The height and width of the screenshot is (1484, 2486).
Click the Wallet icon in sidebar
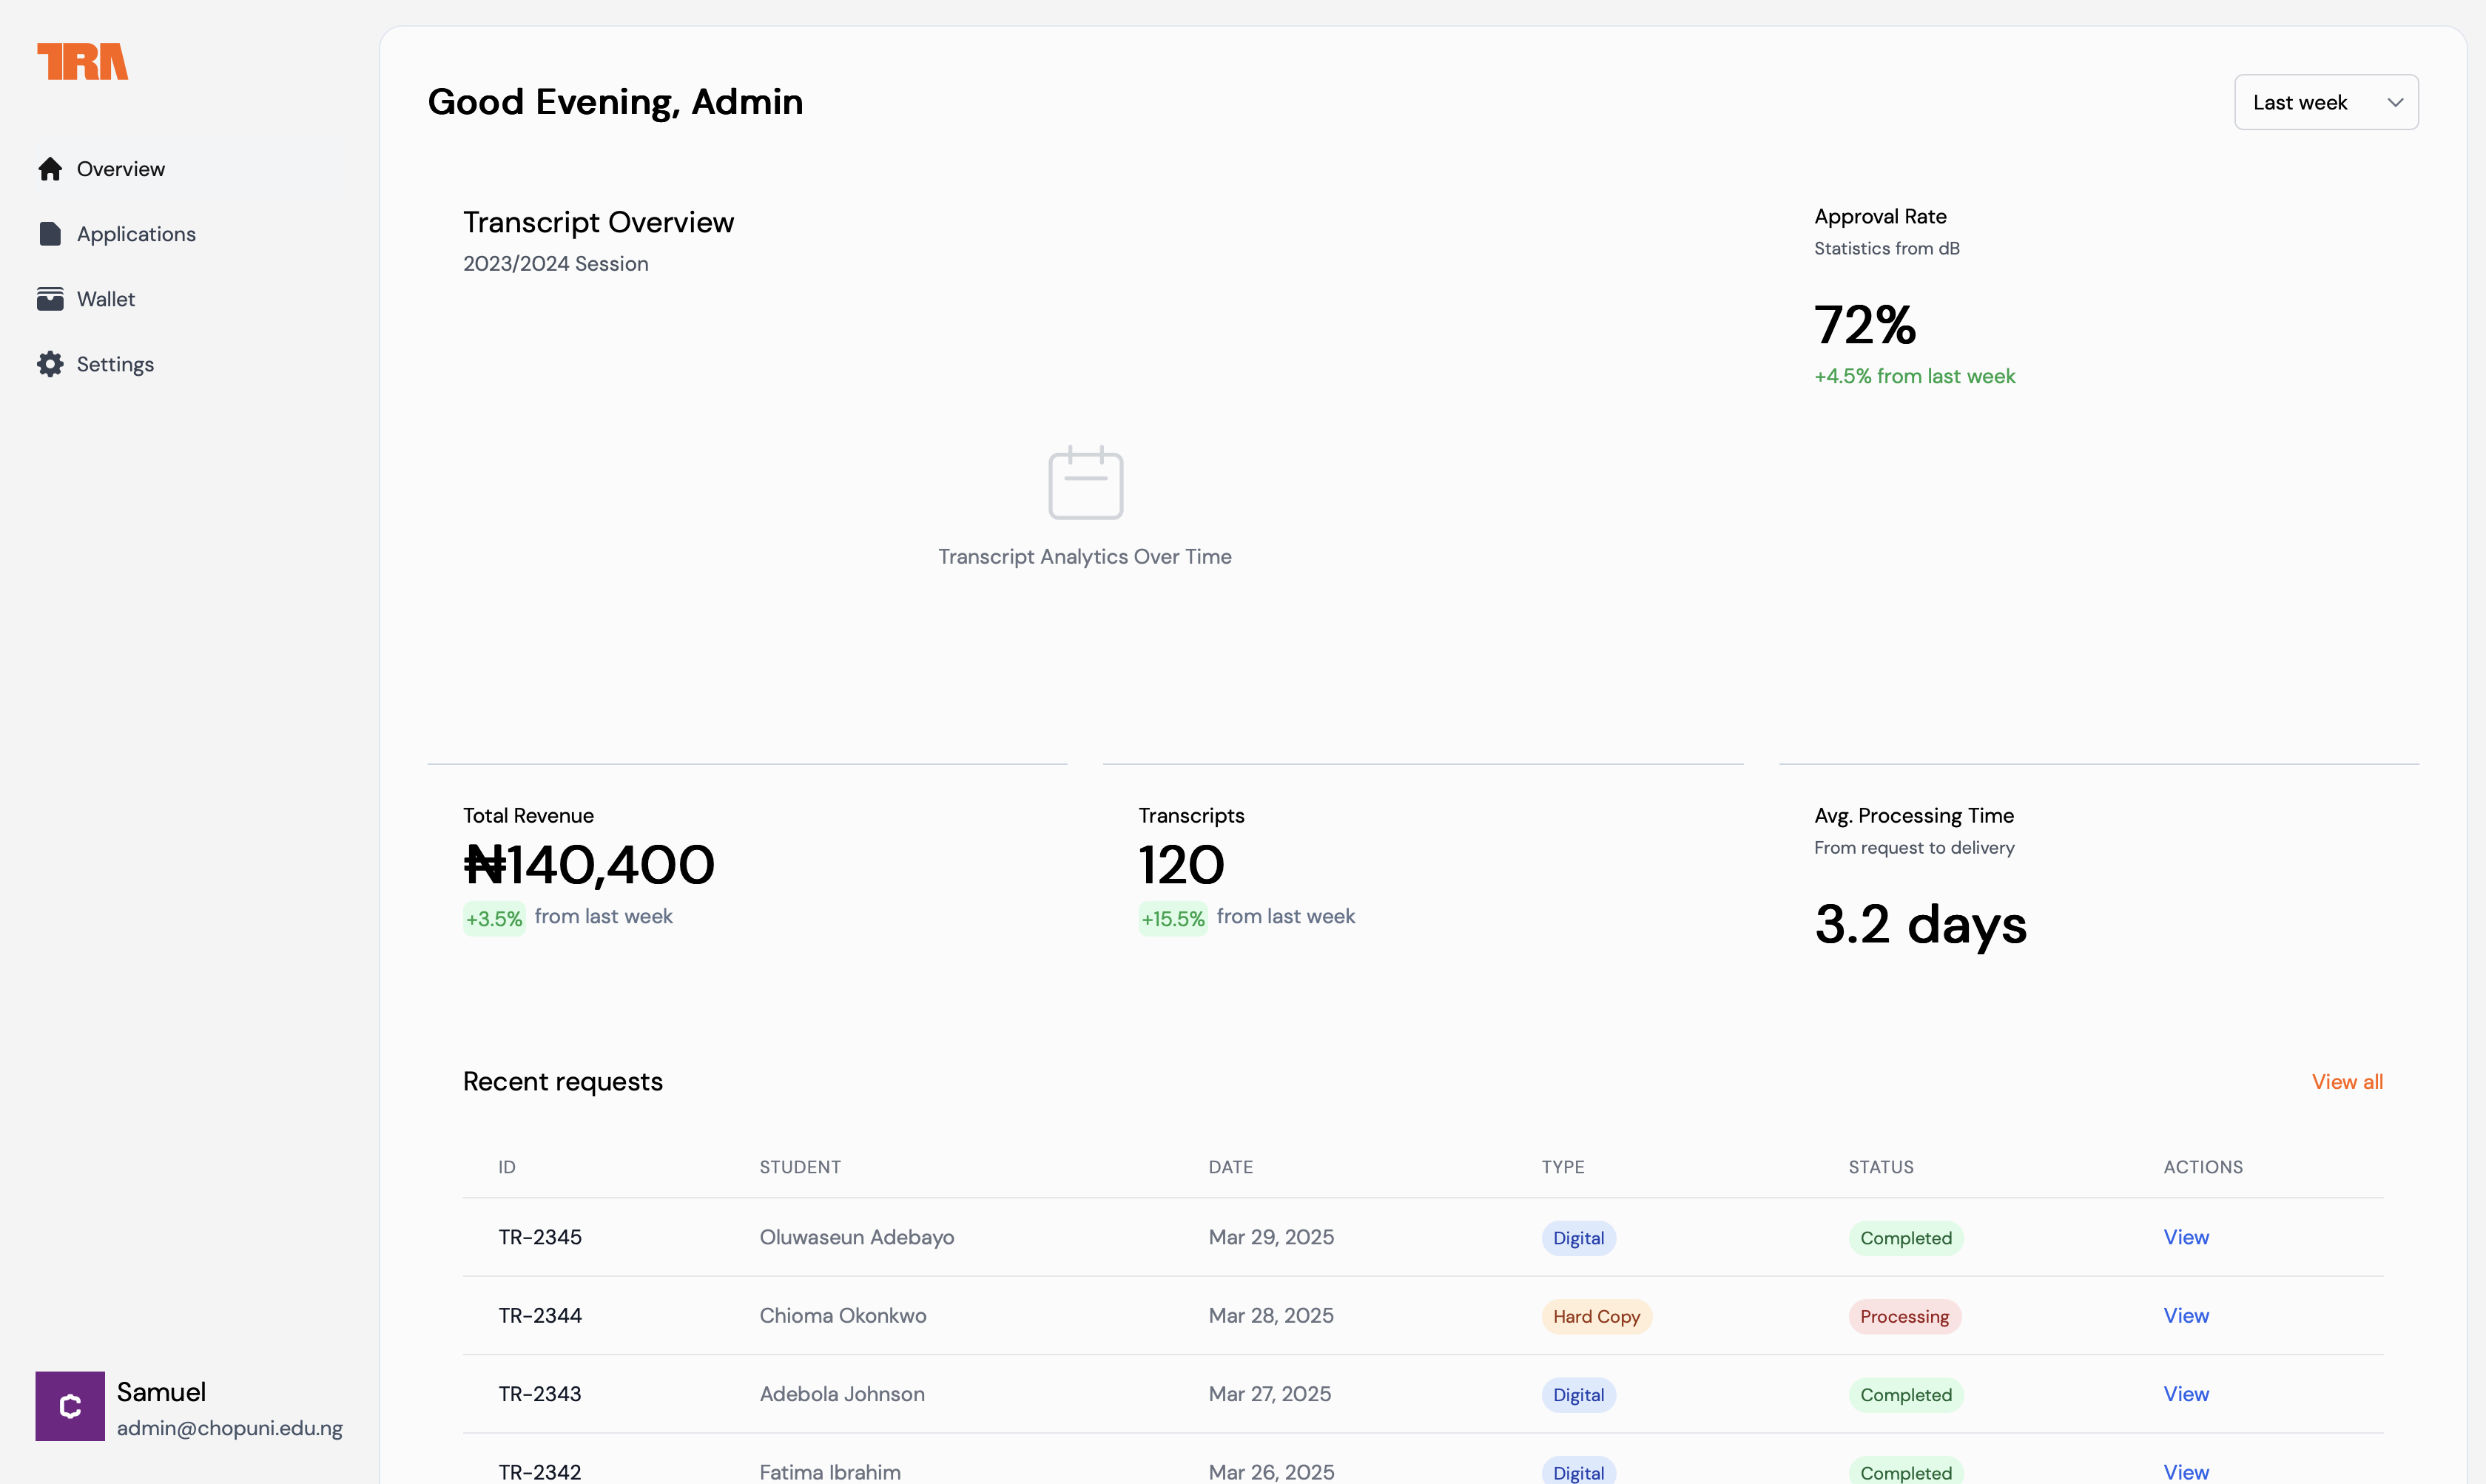[x=50, y=299]
